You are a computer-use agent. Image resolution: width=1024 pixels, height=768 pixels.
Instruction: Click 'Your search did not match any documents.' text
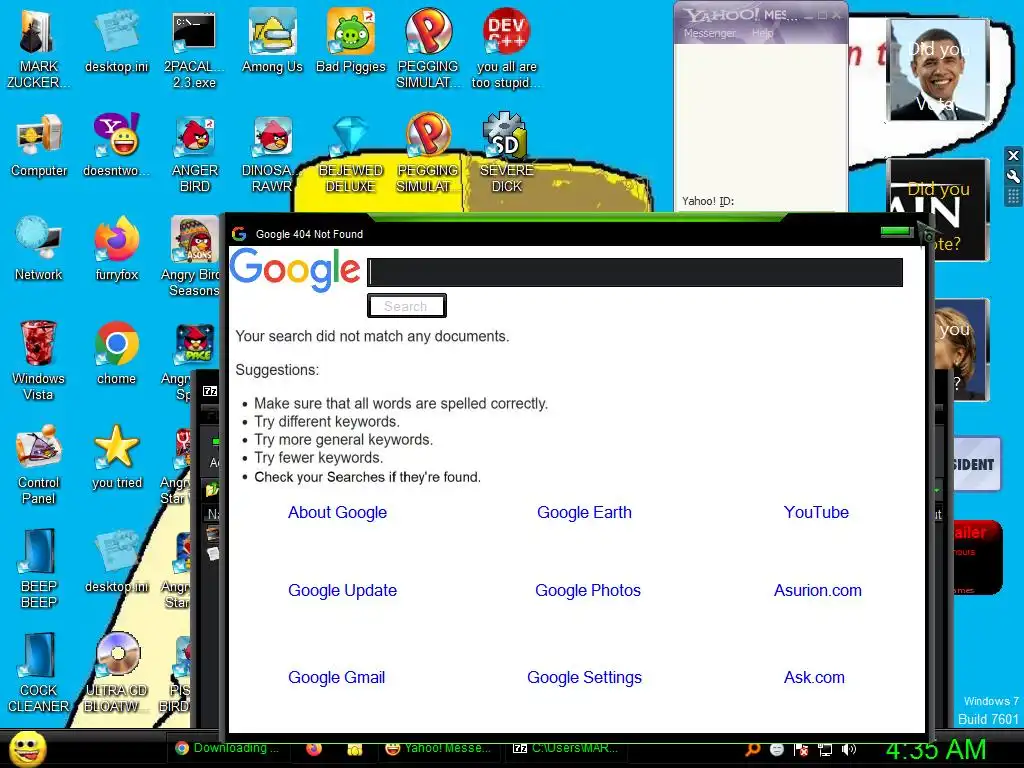[372, 336]
